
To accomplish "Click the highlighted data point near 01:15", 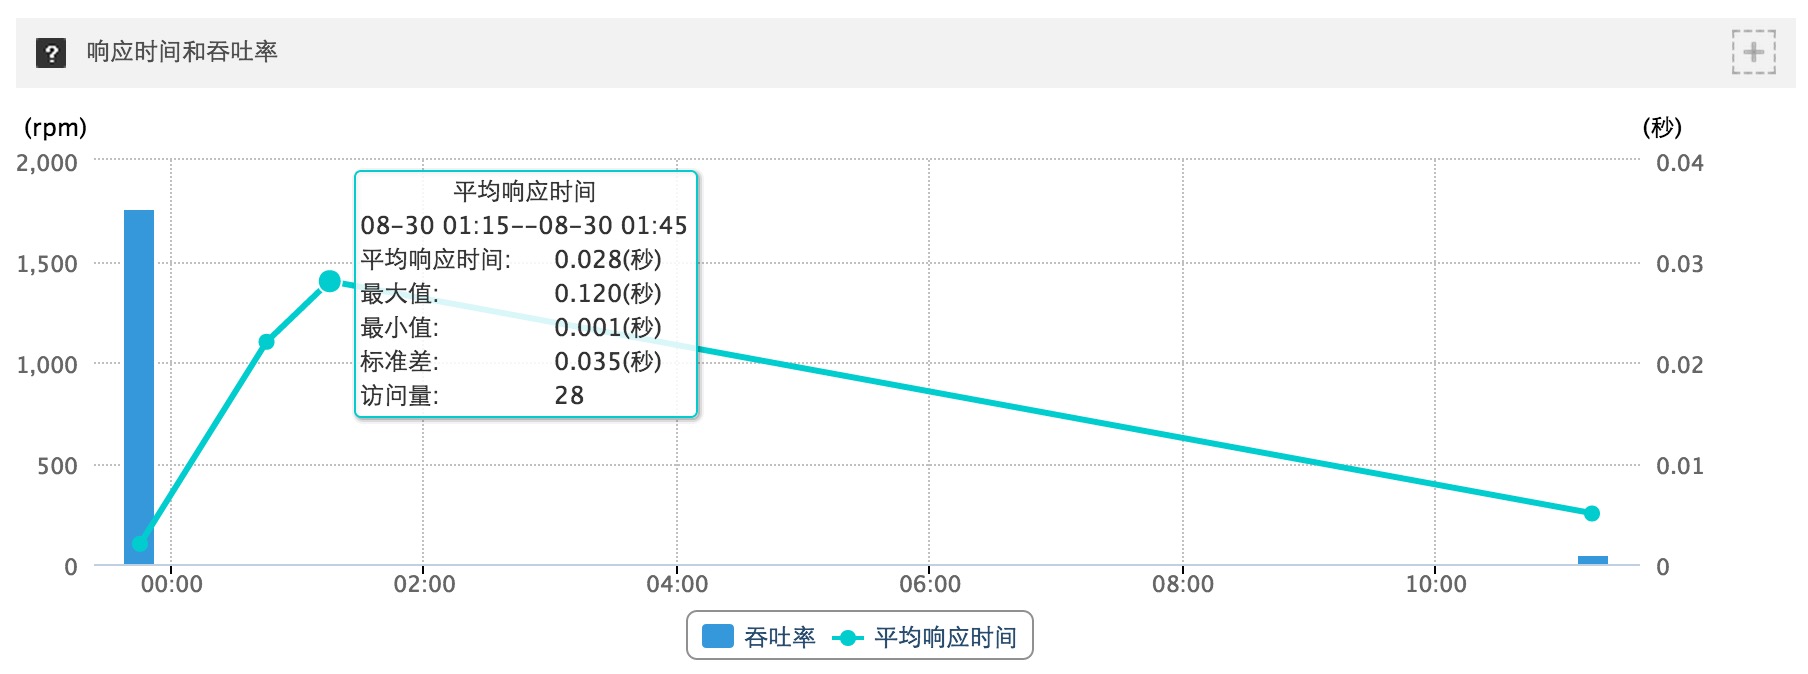I will (330, 282).
